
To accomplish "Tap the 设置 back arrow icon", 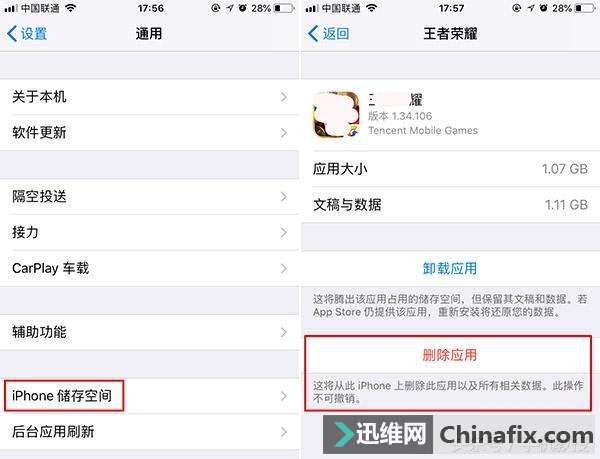I will click(x=12, y=34).
